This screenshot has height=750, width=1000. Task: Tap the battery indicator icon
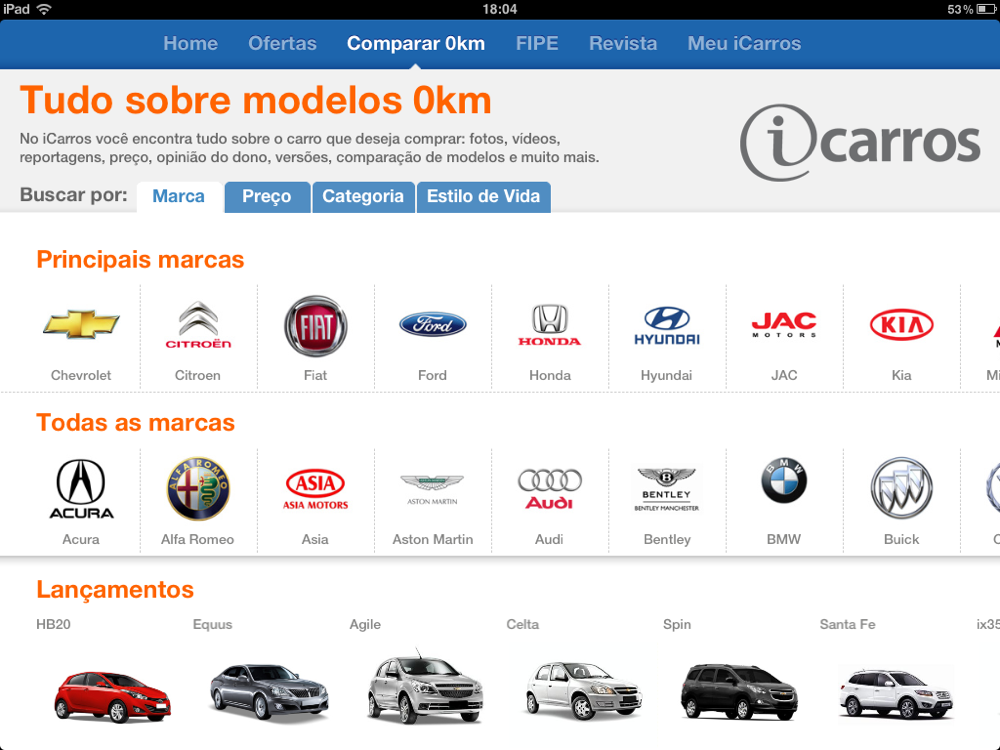986,9
